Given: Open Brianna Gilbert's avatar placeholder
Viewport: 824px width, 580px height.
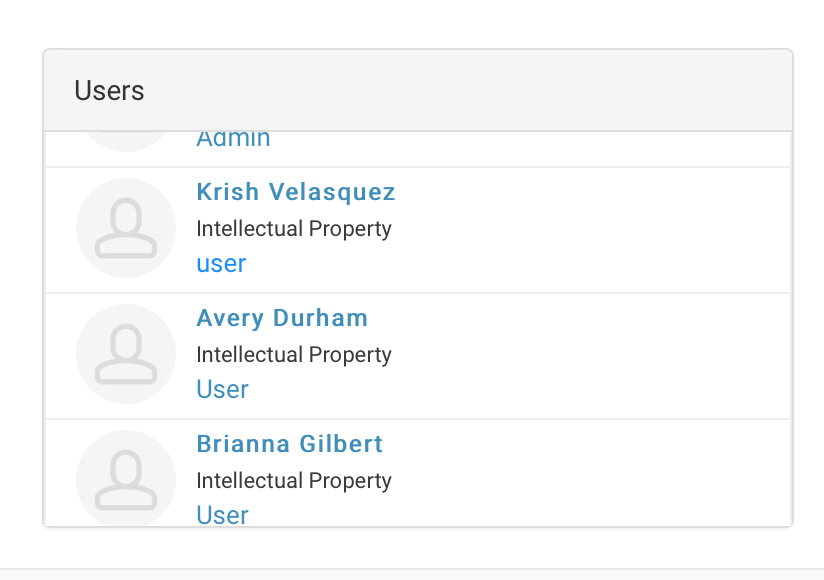Looking at the screenshot, I should (x=126, y=478).
